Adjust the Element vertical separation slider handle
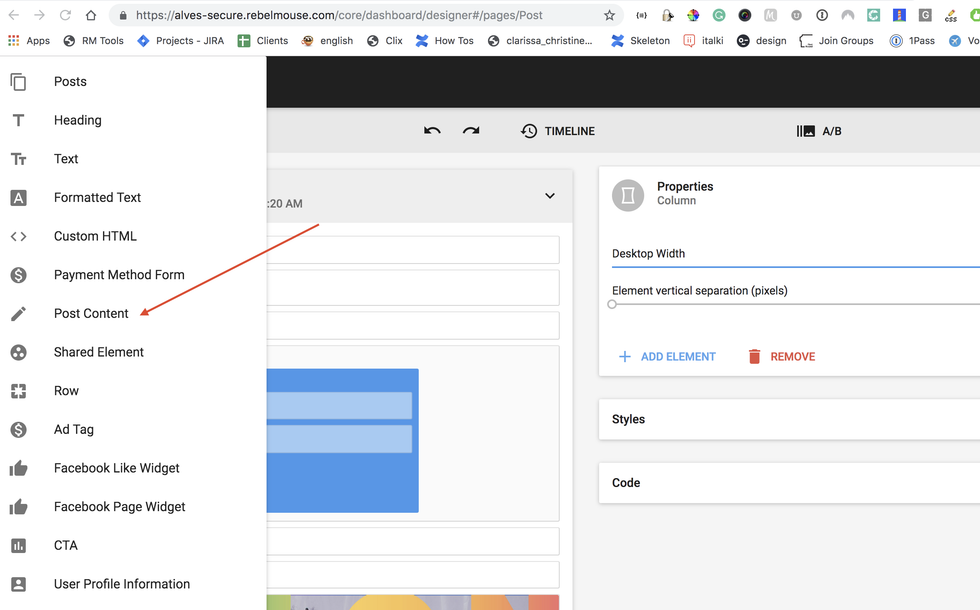980x610 pixels. pyautogui.click(x=612, y=304)
